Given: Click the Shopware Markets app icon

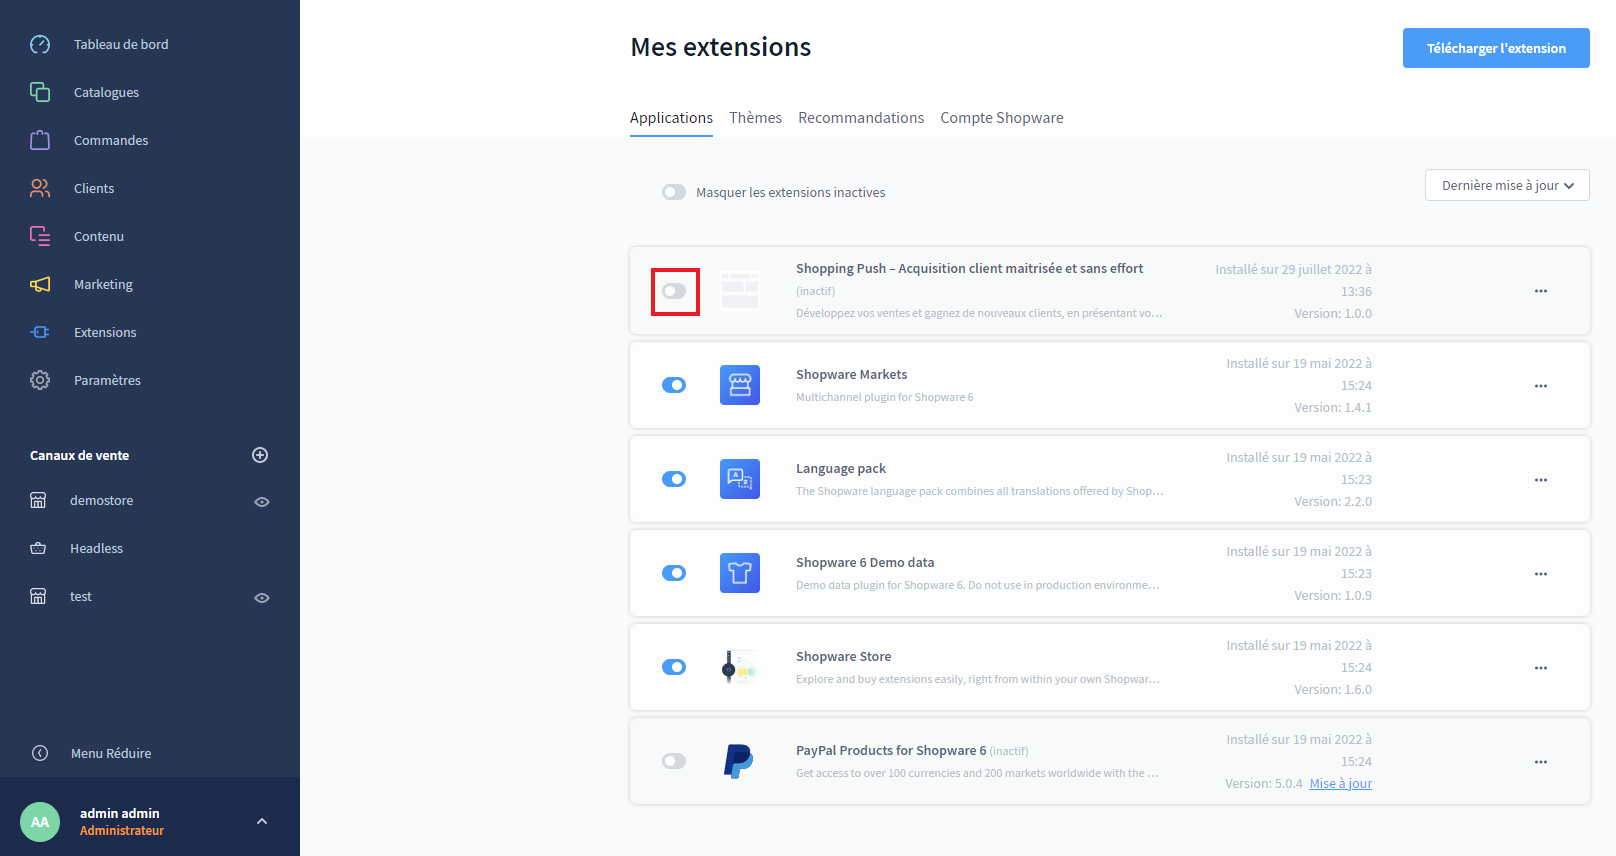Looking at the screenshot, I should [x=740, y=385].
